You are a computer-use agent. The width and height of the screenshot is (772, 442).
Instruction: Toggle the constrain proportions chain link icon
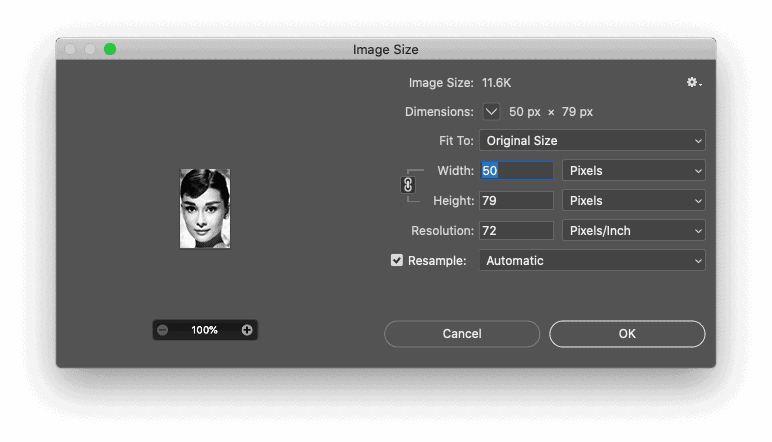click(x=408, y=185)
